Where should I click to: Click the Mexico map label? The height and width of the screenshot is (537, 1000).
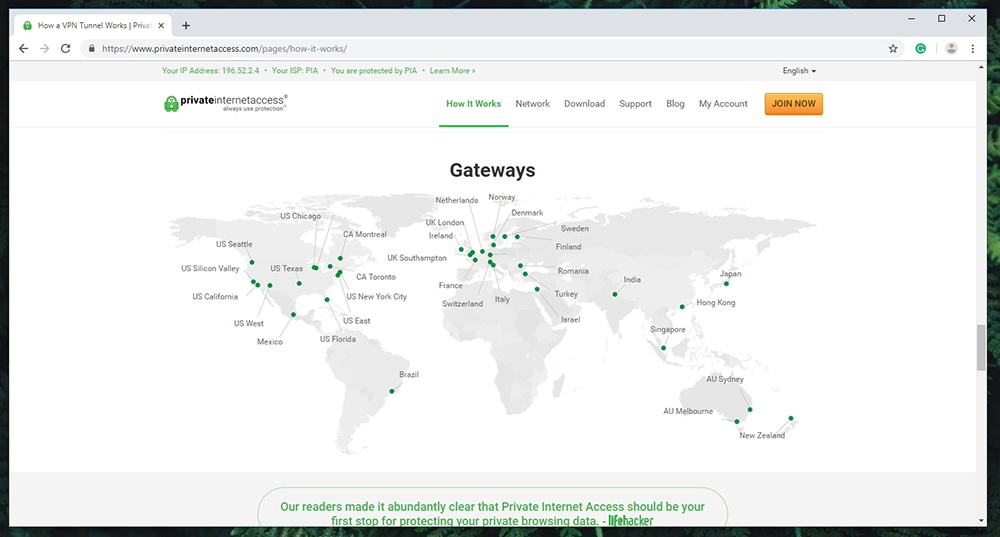point(270,342)
